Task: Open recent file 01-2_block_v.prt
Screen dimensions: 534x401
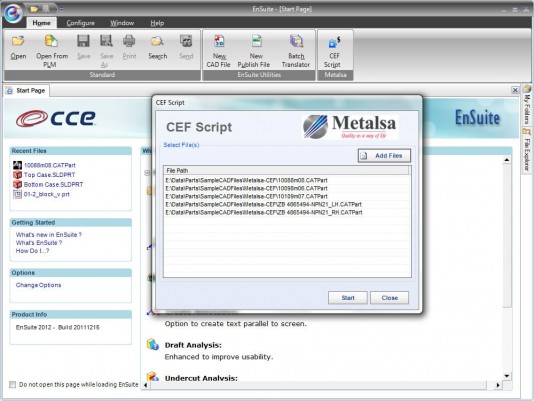Action: pos(47,194)
